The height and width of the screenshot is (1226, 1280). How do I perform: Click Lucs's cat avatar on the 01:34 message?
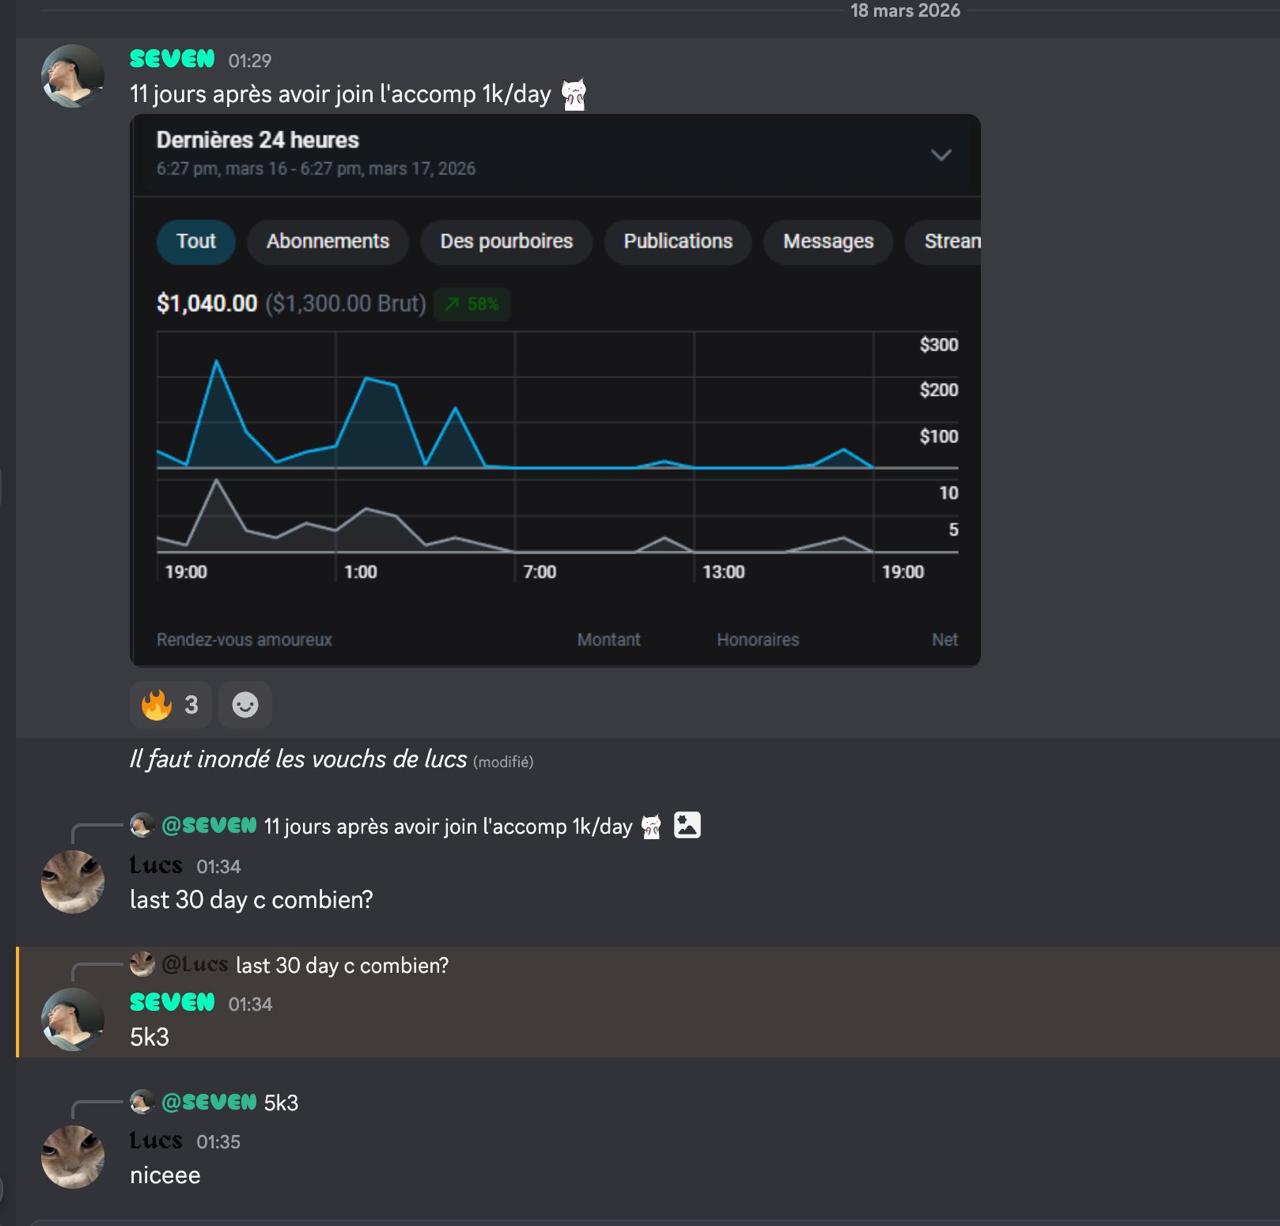(72, 882)
